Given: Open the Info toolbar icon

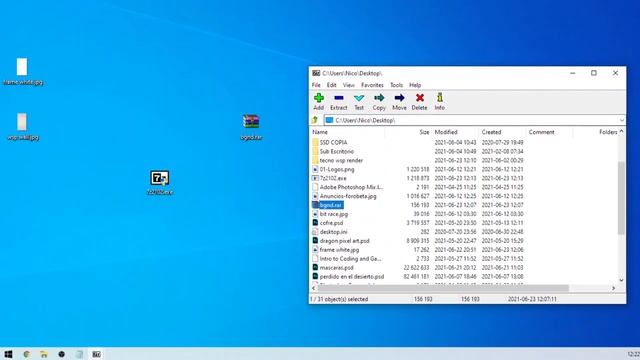Looking at the screenshot, I should click(x=440, y=102).
